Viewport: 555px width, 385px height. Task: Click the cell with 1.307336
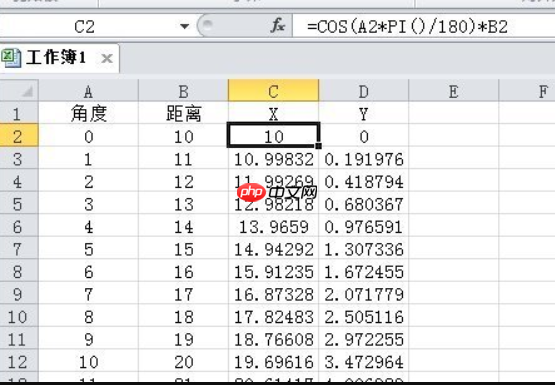[x=364, y=249]
